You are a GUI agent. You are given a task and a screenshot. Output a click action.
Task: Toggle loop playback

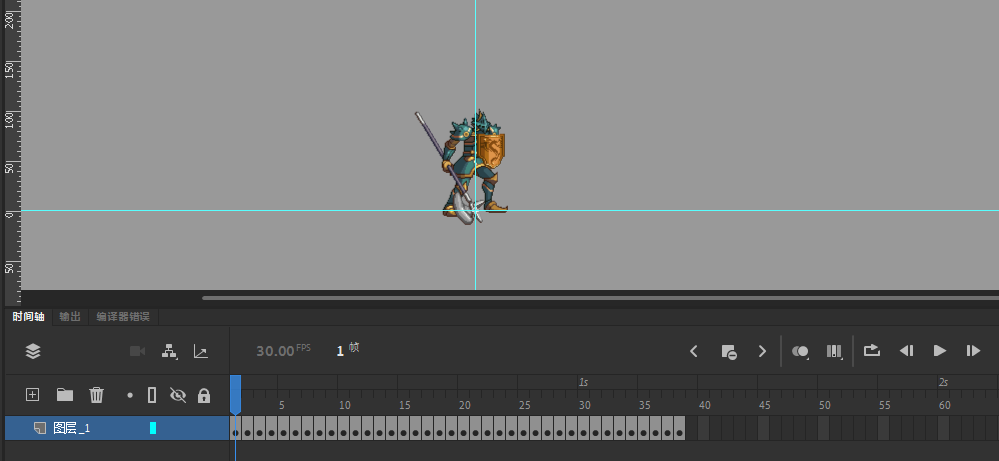(x=872, y=350)
